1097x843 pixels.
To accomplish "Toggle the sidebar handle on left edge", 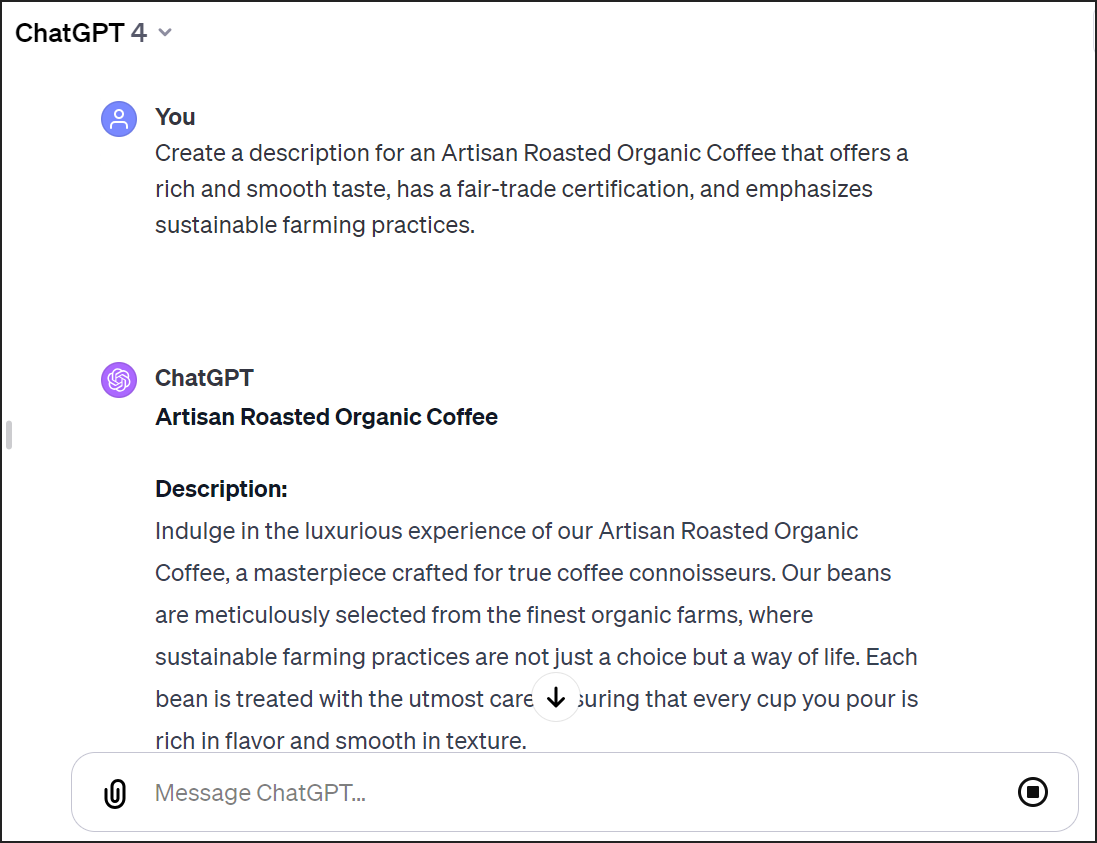I will [x=8, y=434].
